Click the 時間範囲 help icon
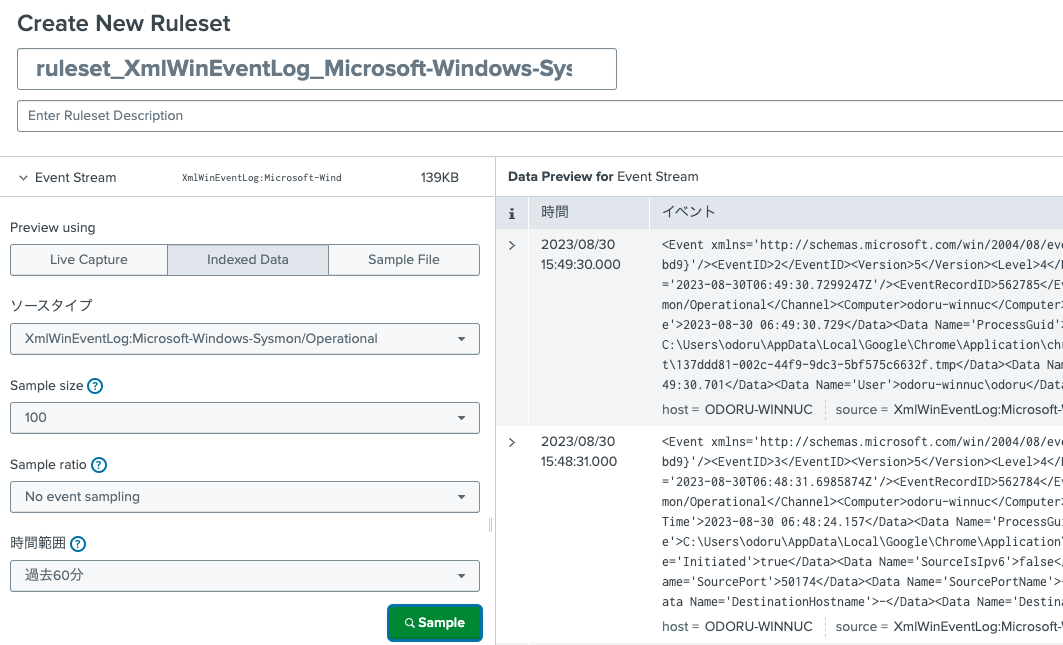Screen dimensions: 1063x645 point(78,544)
